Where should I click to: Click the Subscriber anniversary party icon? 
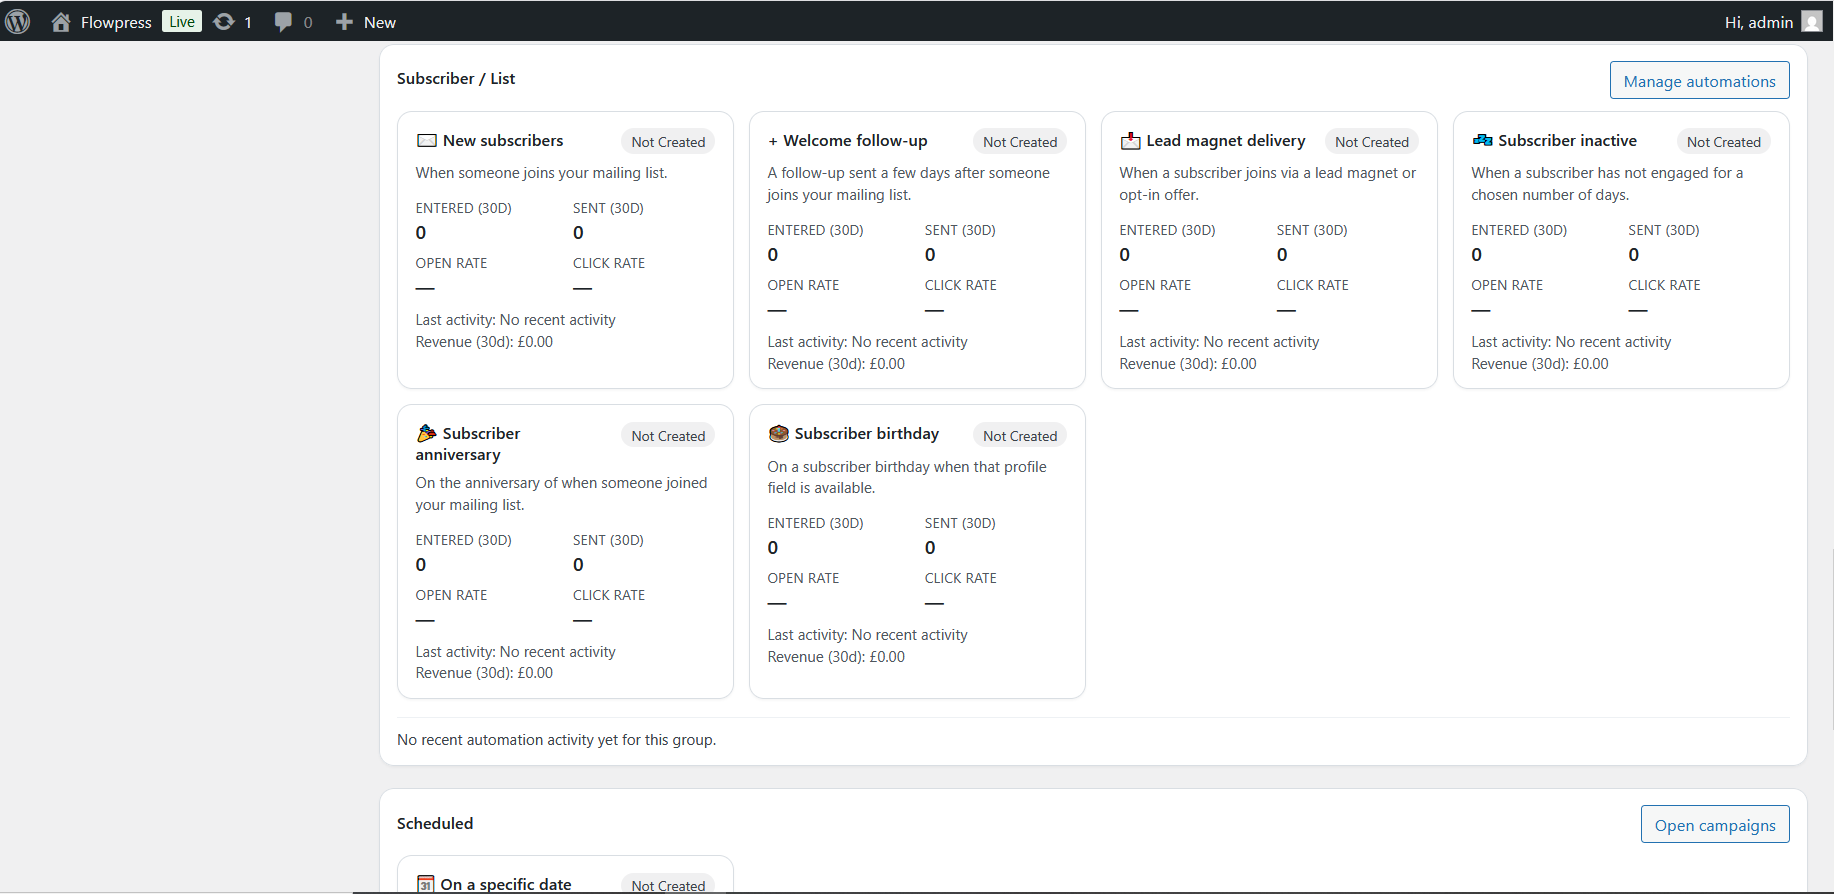pyautogui.click(x=427, y=433)
